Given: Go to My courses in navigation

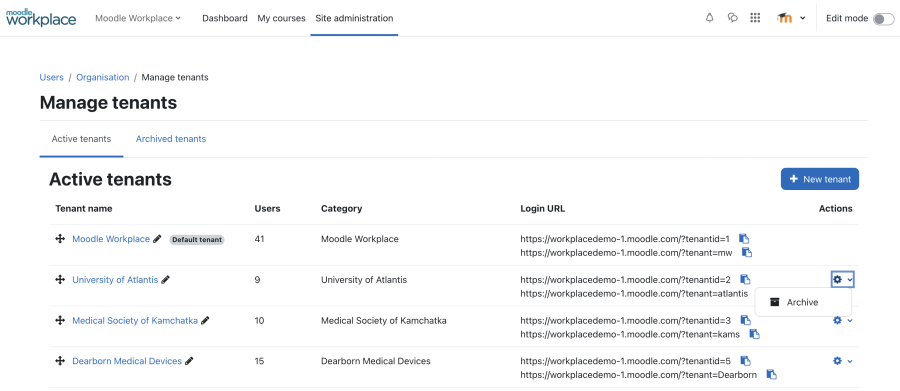Looking at the screenshot, I should (281, 18).
